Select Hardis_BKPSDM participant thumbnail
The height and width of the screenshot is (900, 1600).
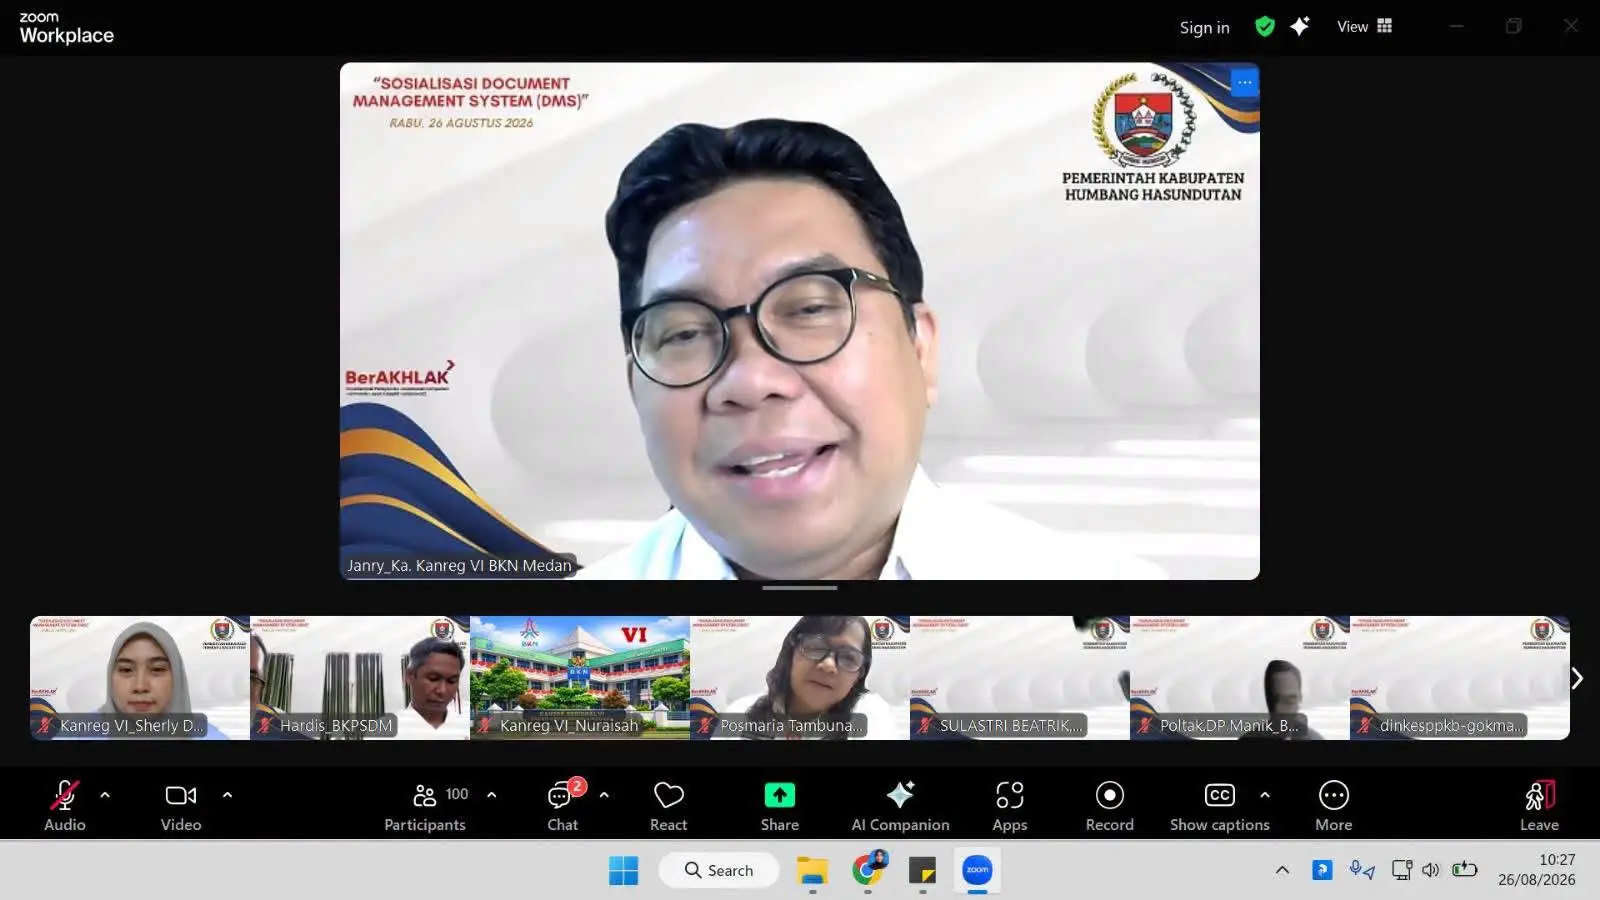360,678
